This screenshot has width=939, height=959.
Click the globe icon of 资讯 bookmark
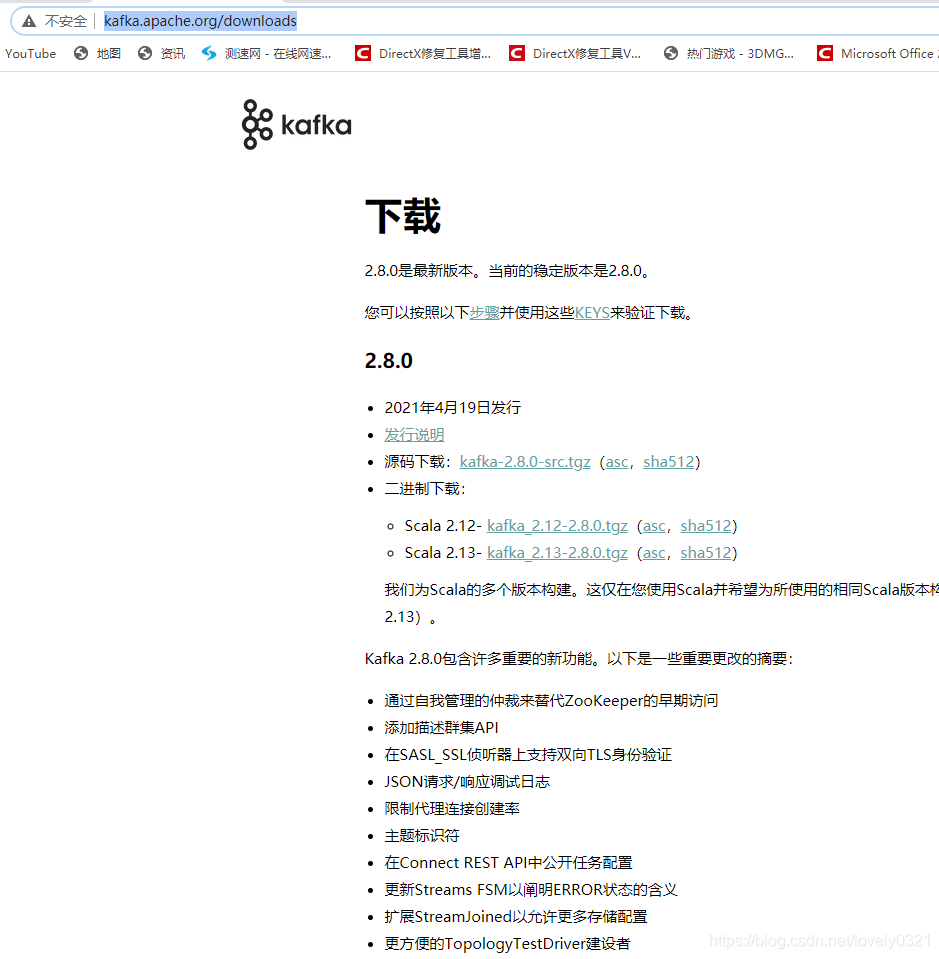tap(145, 54)
